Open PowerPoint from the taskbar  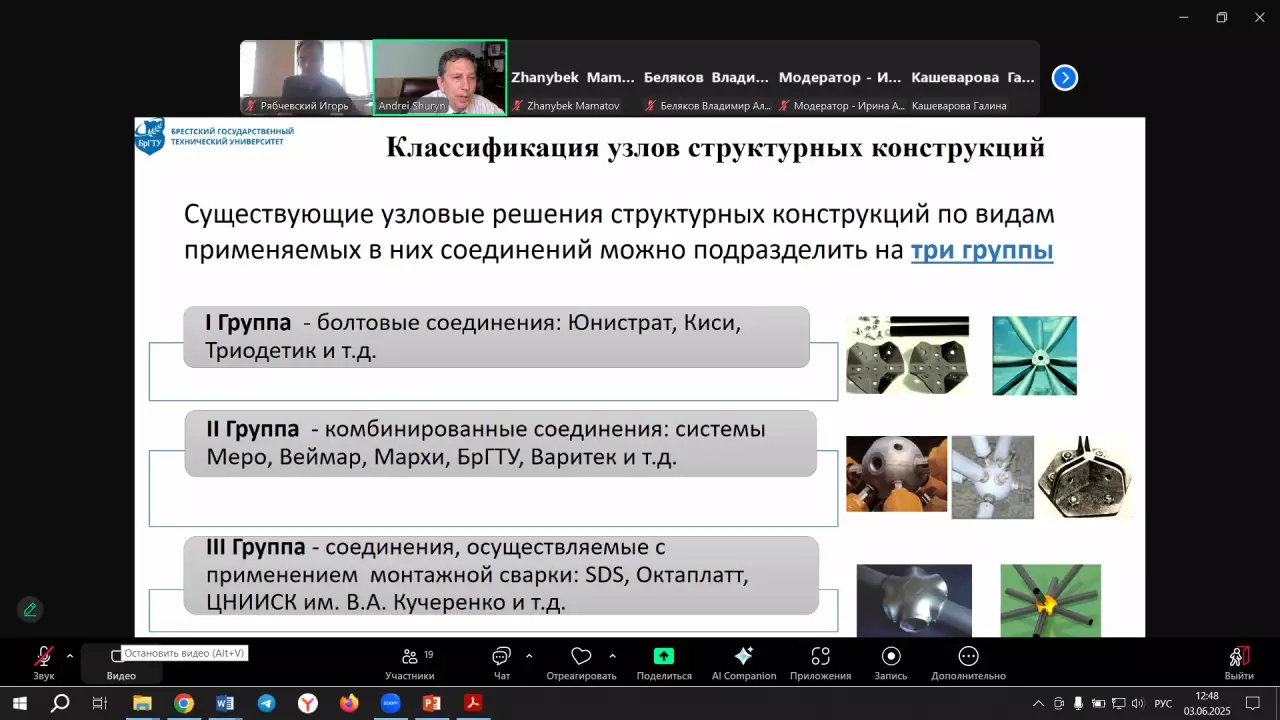[x=432, y=703]
